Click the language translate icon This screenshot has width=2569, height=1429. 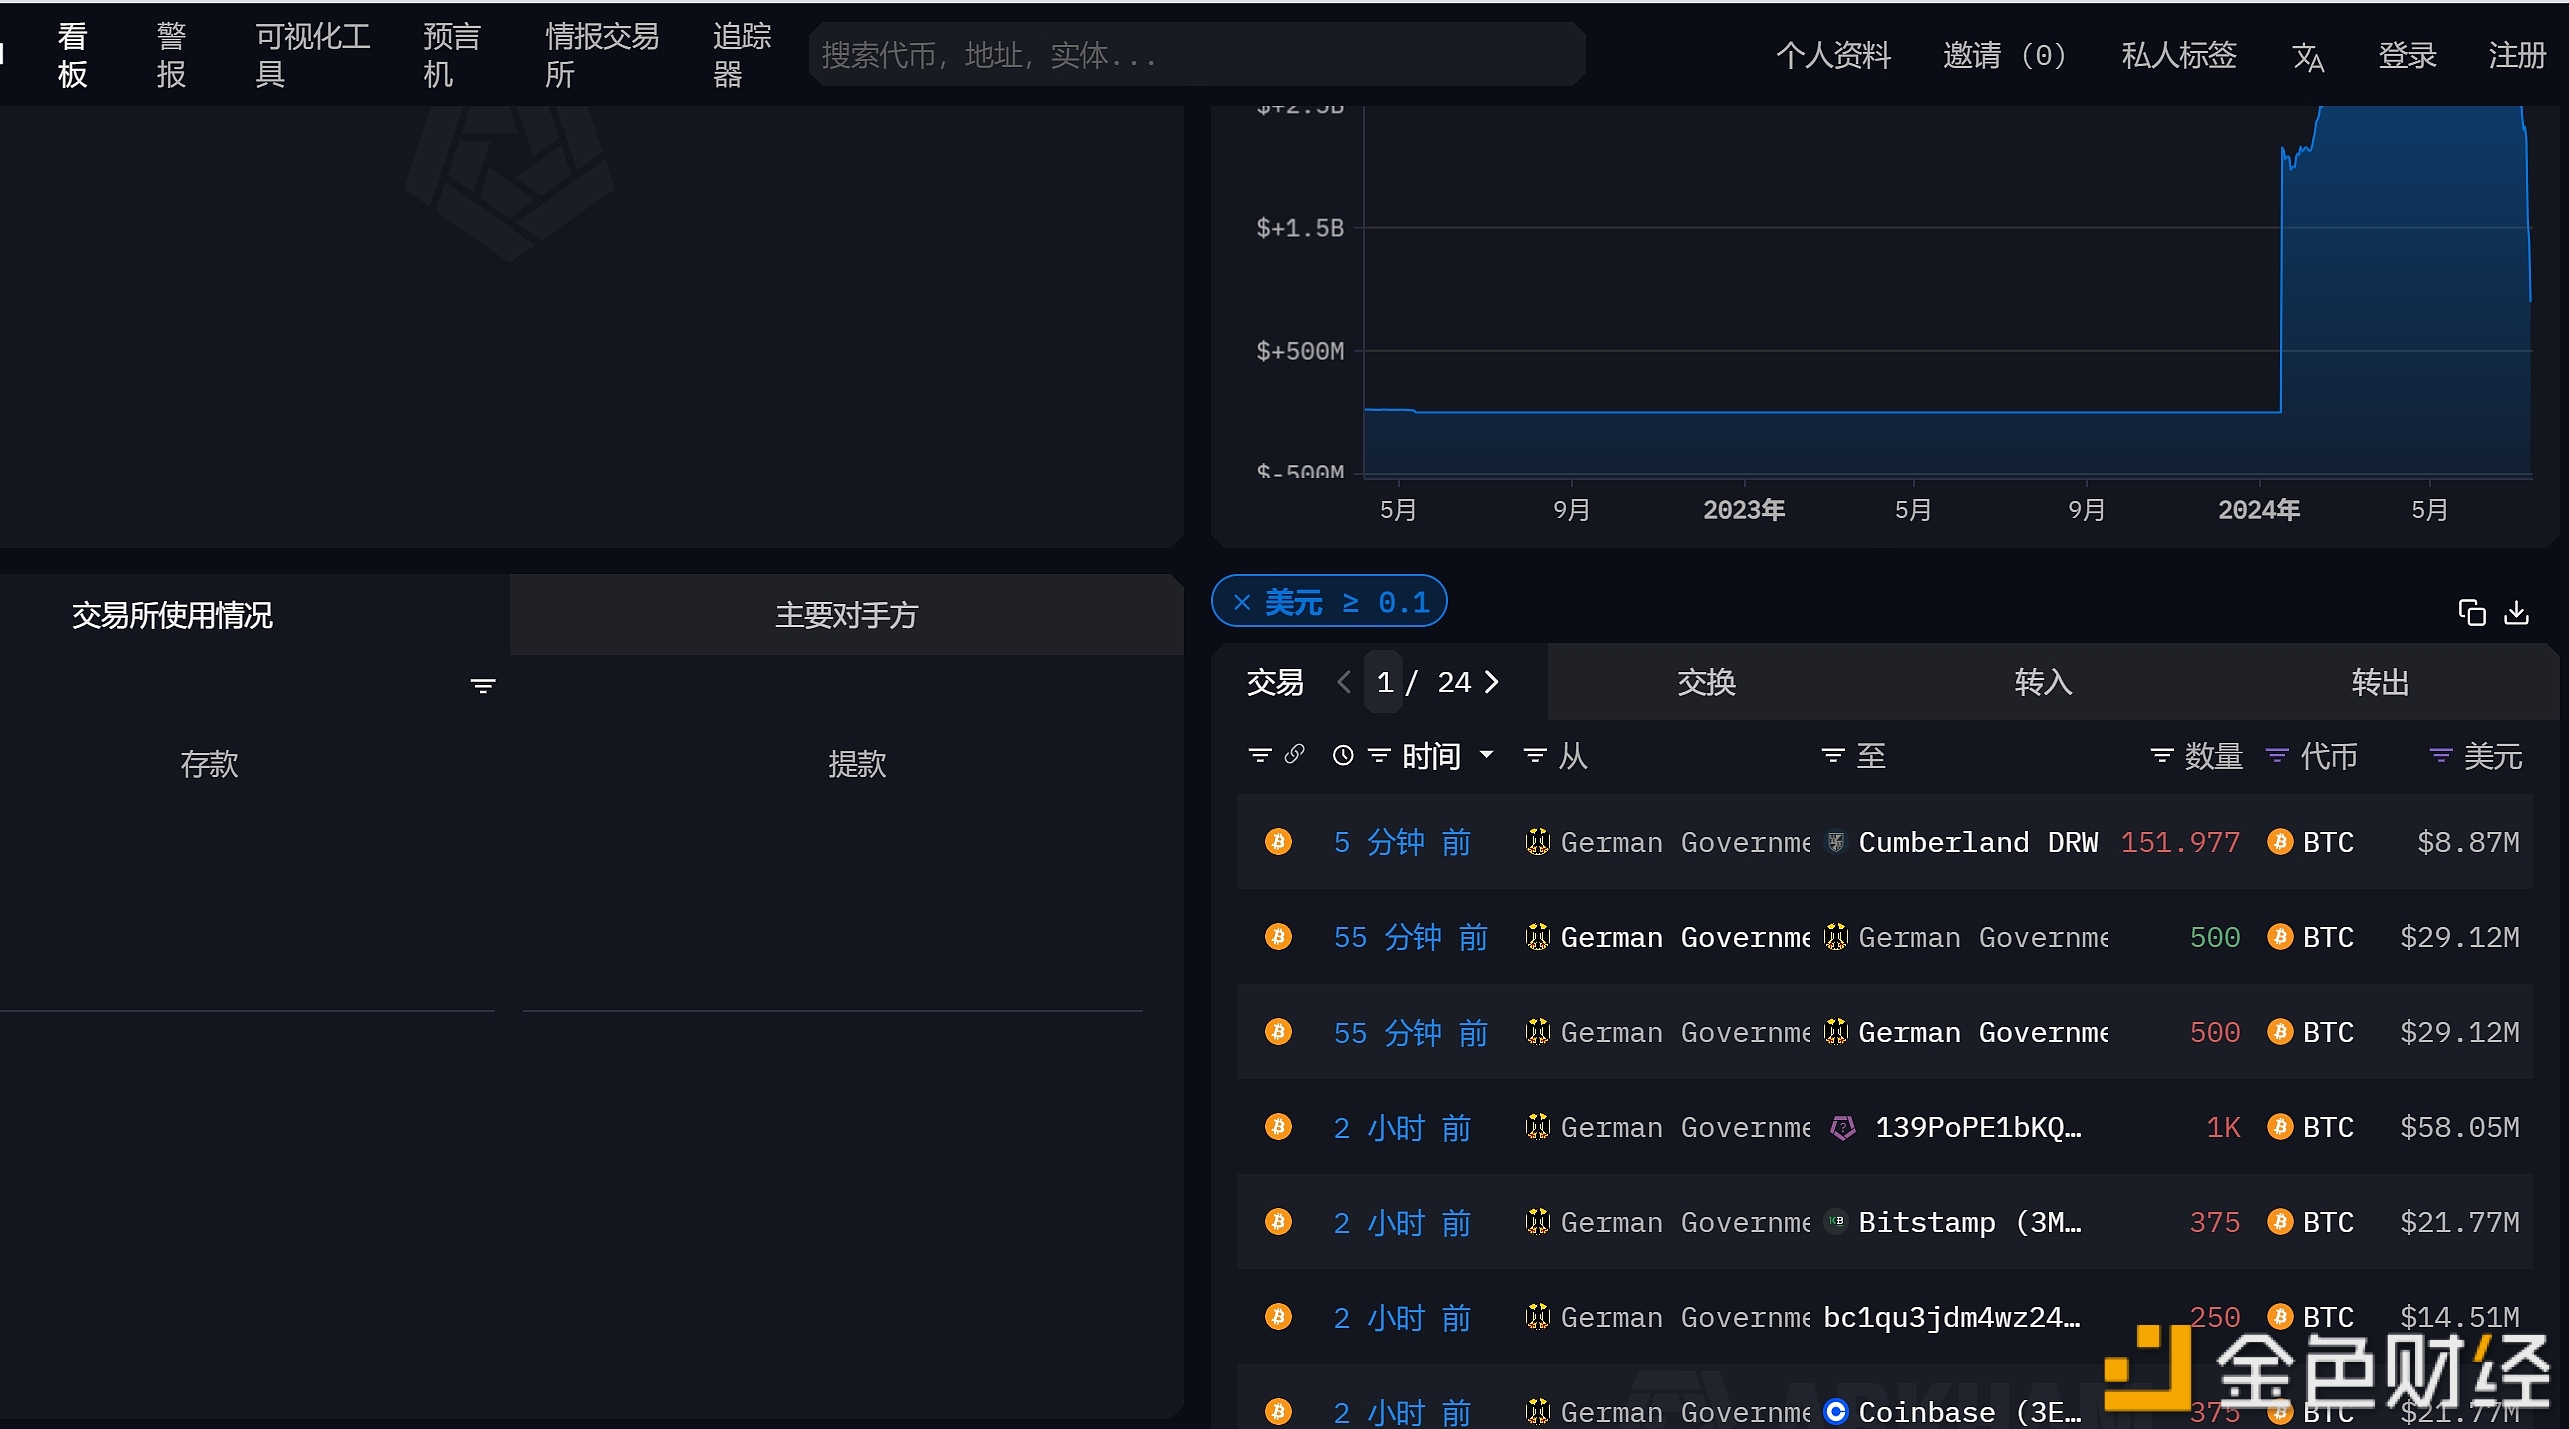pyautogui.click(x=2307, y=56)
